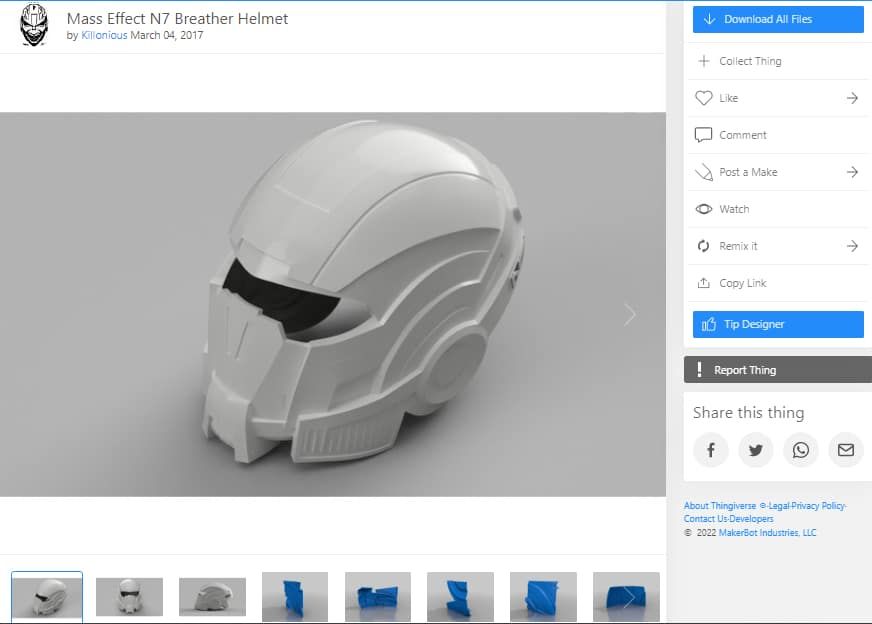Click the Remix it icon
872x624 pixels.
click(x=703, y=246)
